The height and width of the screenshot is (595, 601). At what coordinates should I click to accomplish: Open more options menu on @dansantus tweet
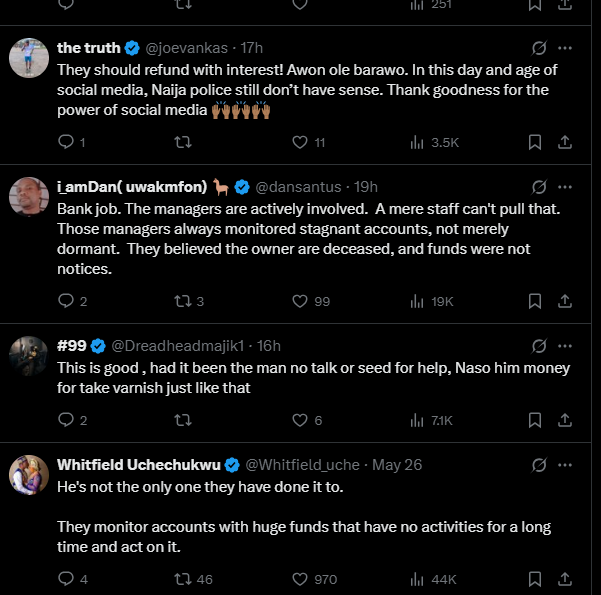565,187
